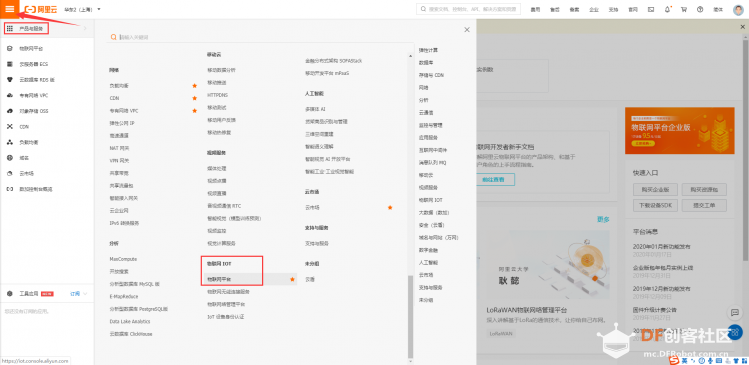This screenshot has height=365, width=749.
Task: Open the chat bubble support icon
Action: click(x=734, y=312)
